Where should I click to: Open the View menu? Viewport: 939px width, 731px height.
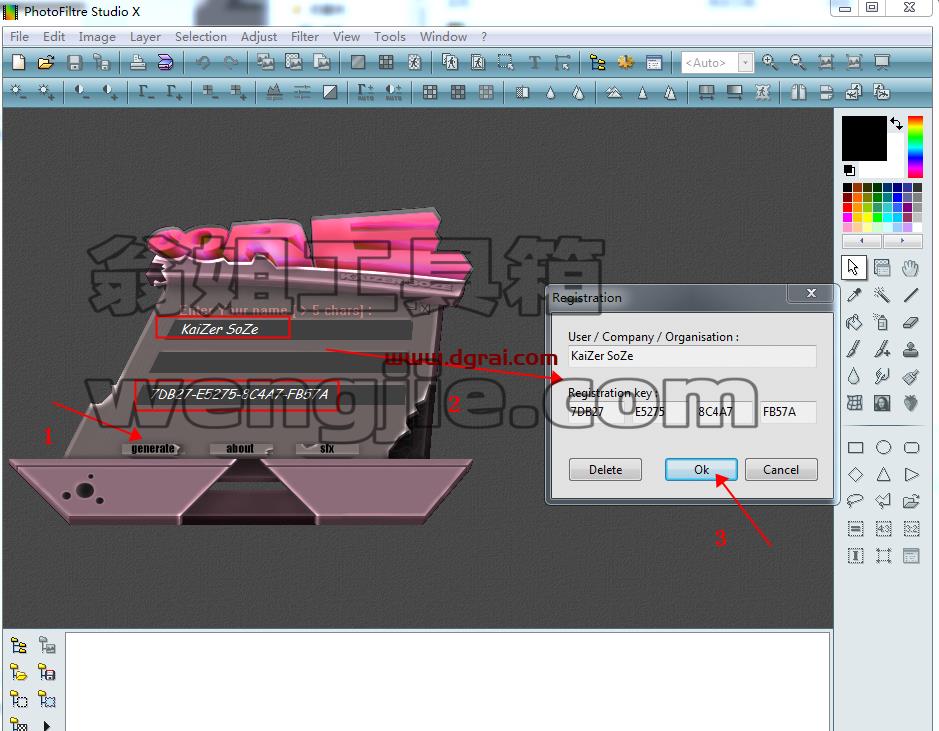[x=346, y=37]
